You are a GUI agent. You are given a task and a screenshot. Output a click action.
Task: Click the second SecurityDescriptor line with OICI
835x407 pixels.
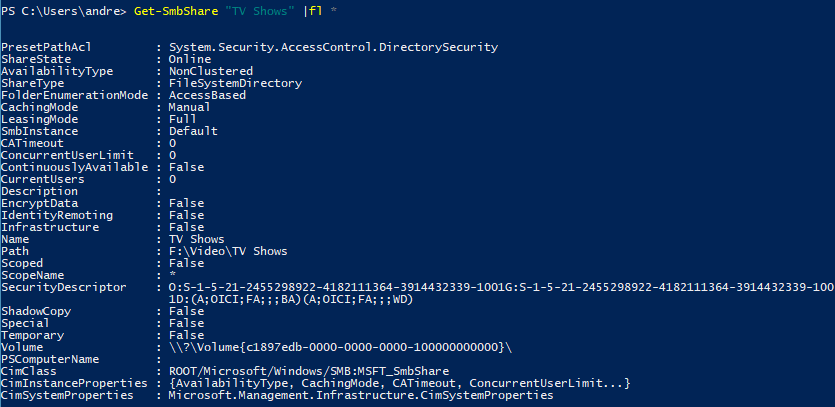pyautogui.click(x=291, y=300)
